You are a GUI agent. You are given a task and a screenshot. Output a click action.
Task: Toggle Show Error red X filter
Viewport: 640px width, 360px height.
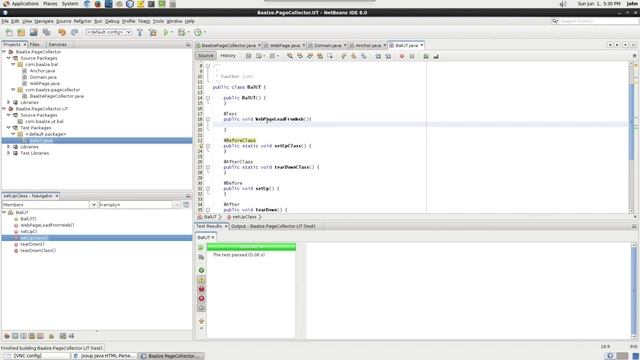(x=201, y=298)
